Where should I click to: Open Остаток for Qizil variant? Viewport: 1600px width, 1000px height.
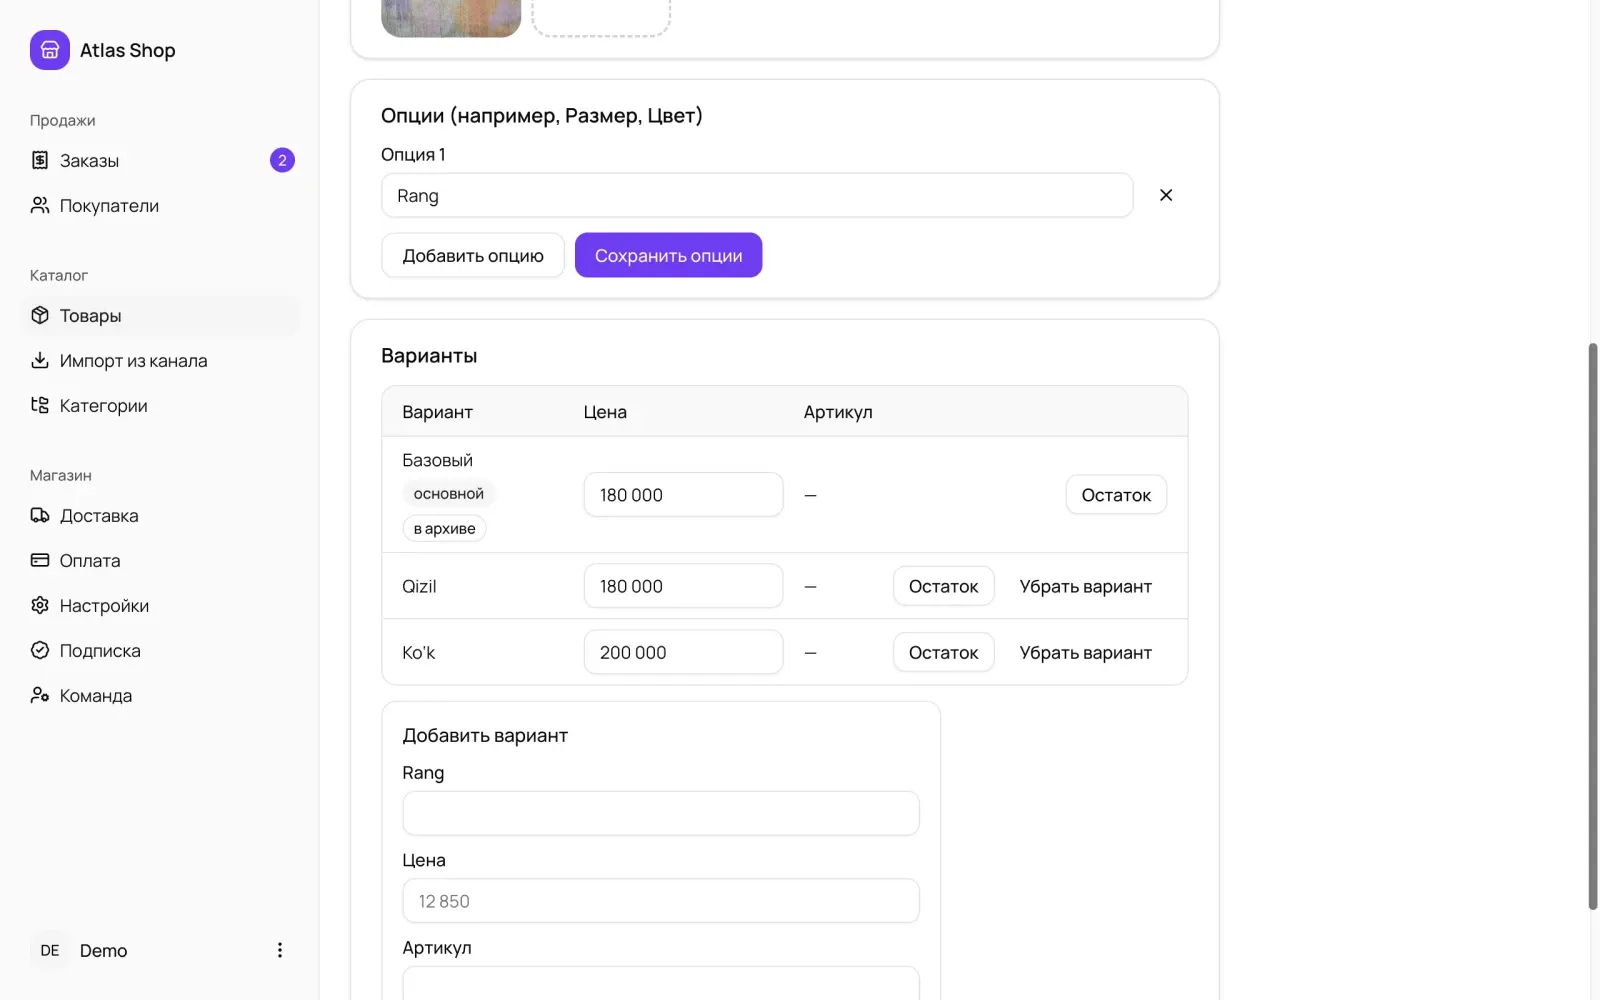click(943, 586)
